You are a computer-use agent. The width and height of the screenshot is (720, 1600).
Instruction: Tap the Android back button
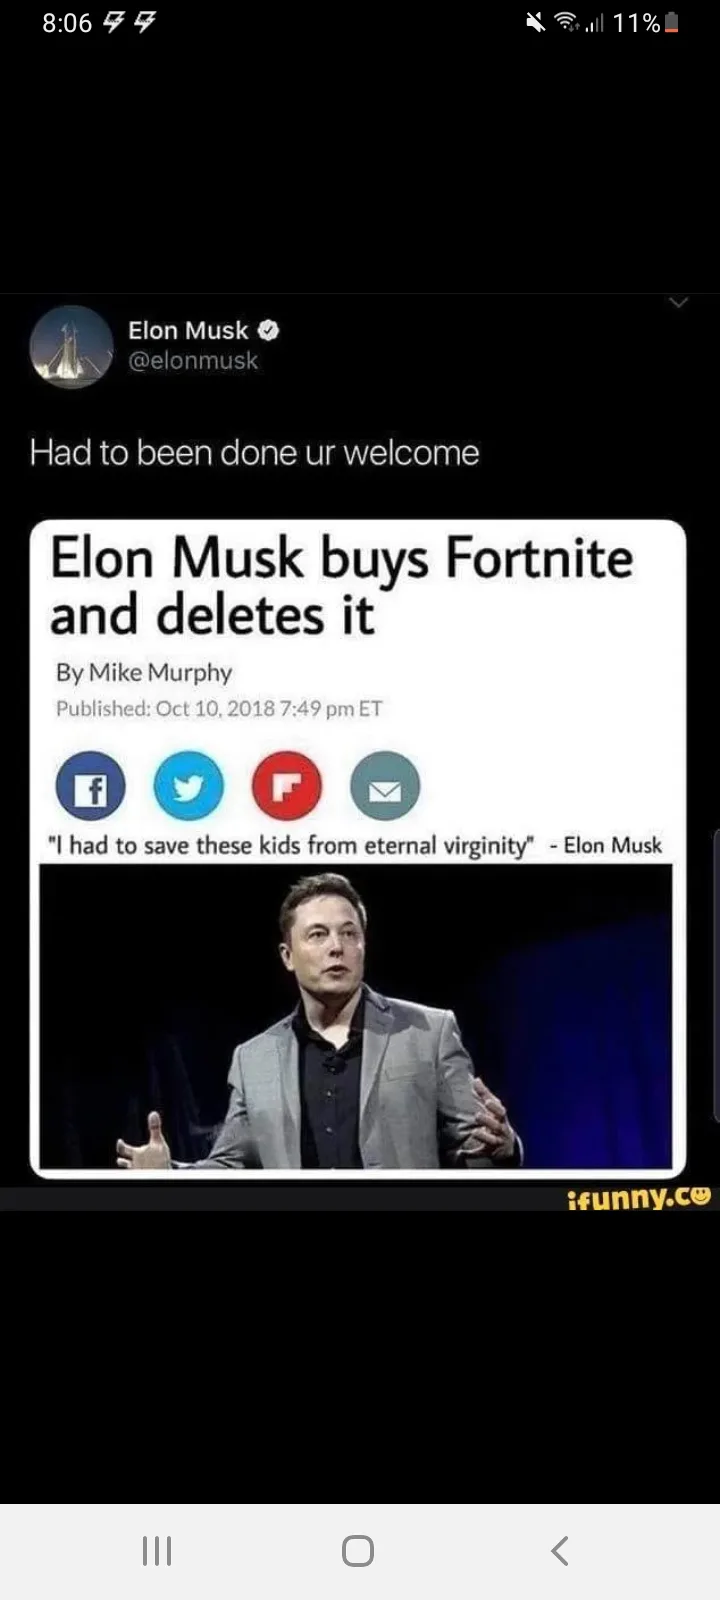(560, 1551)
